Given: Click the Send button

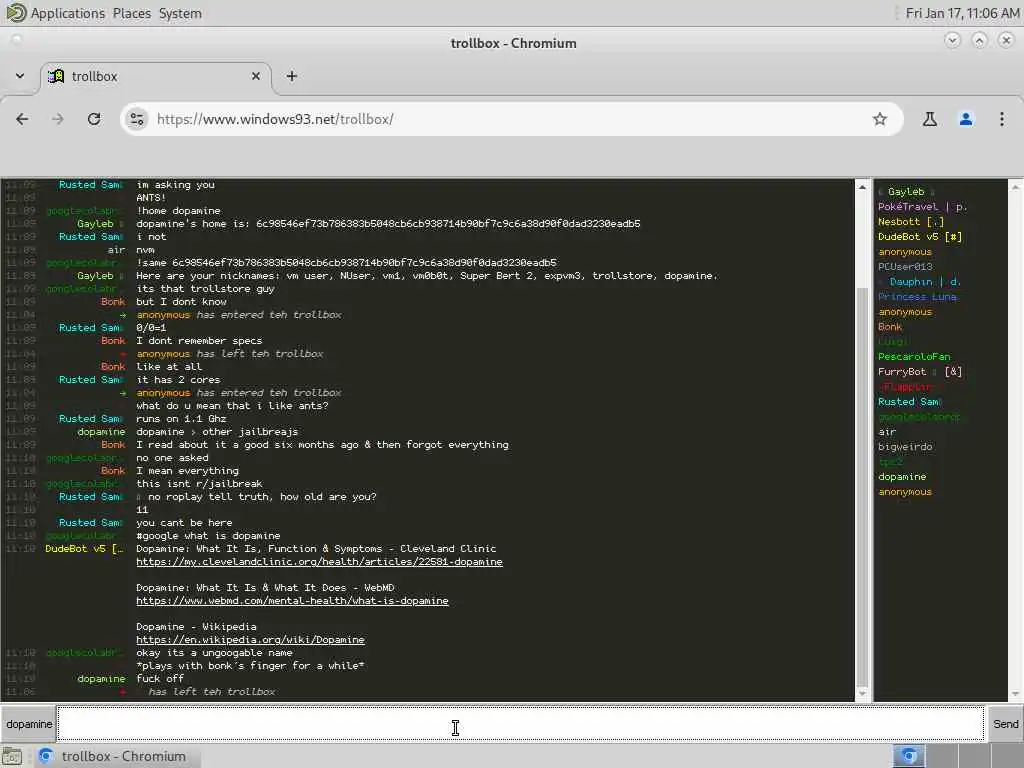Looking at the screenshot, I should click(x=1005, y=724).
